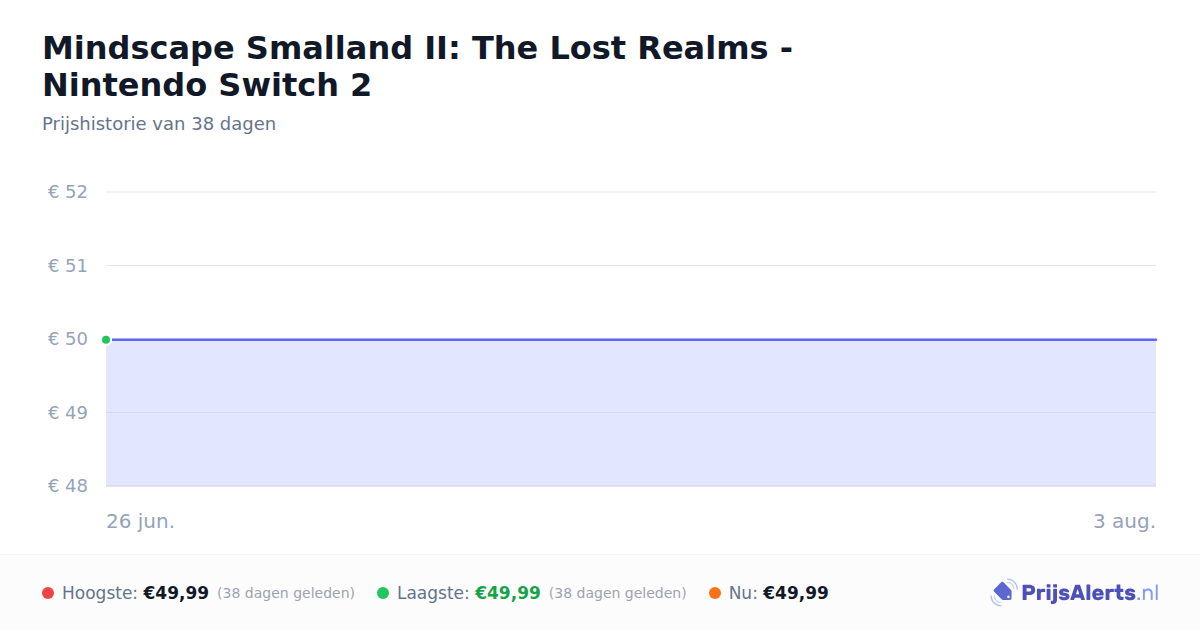Click the product title Mindscape Smalland II

[417, 66]
